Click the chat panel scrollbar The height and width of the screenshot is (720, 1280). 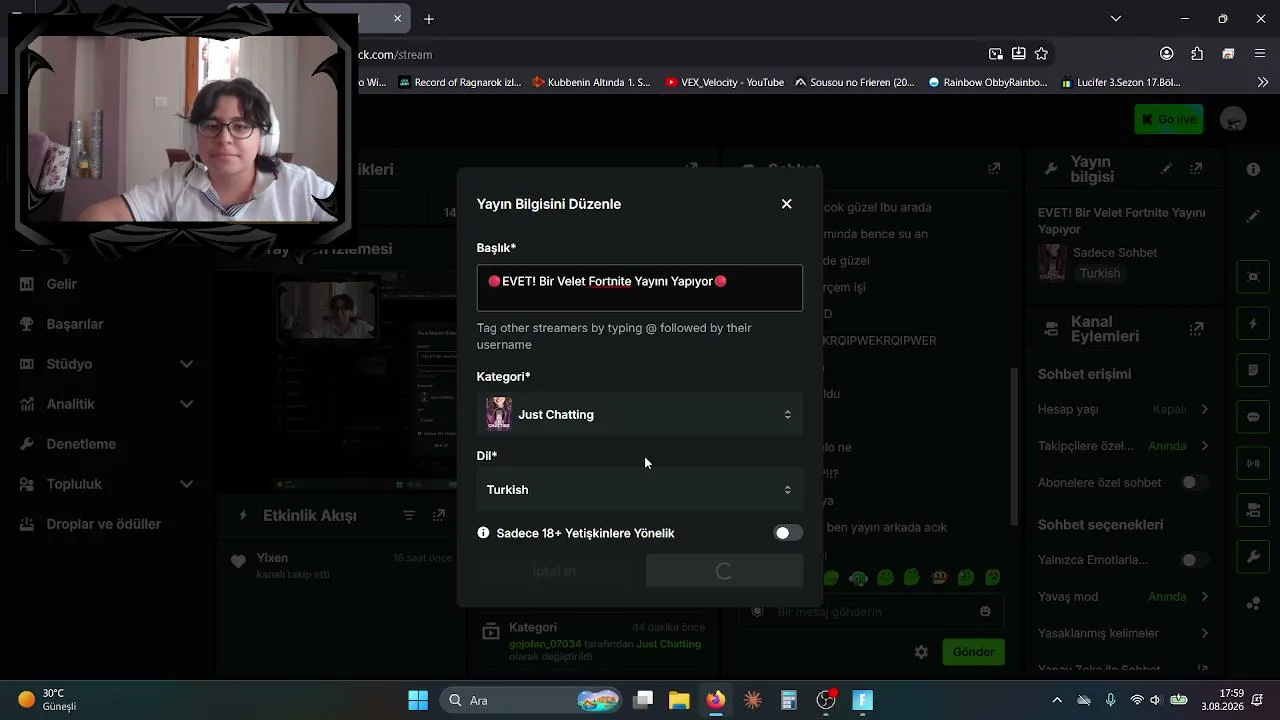(x=1015, y=446)
